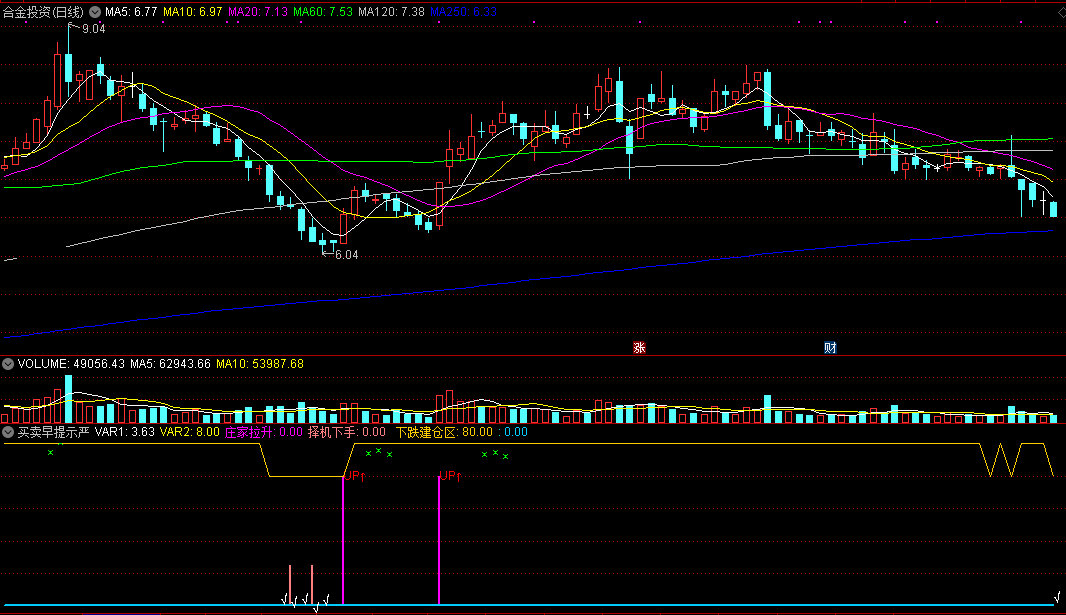Click the MA120: 7.38 label
Screen dimensions: 1066x615
coord(392,12)
